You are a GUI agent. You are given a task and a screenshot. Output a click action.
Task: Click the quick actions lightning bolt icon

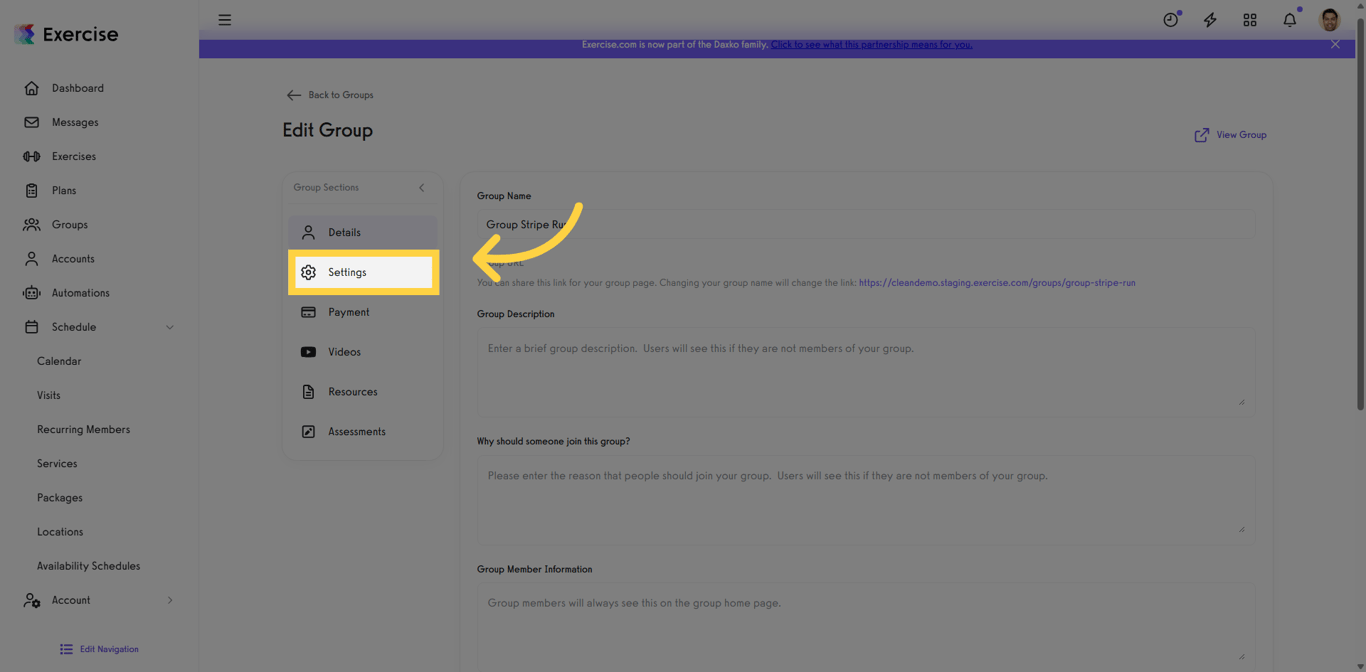point(1210,19)
